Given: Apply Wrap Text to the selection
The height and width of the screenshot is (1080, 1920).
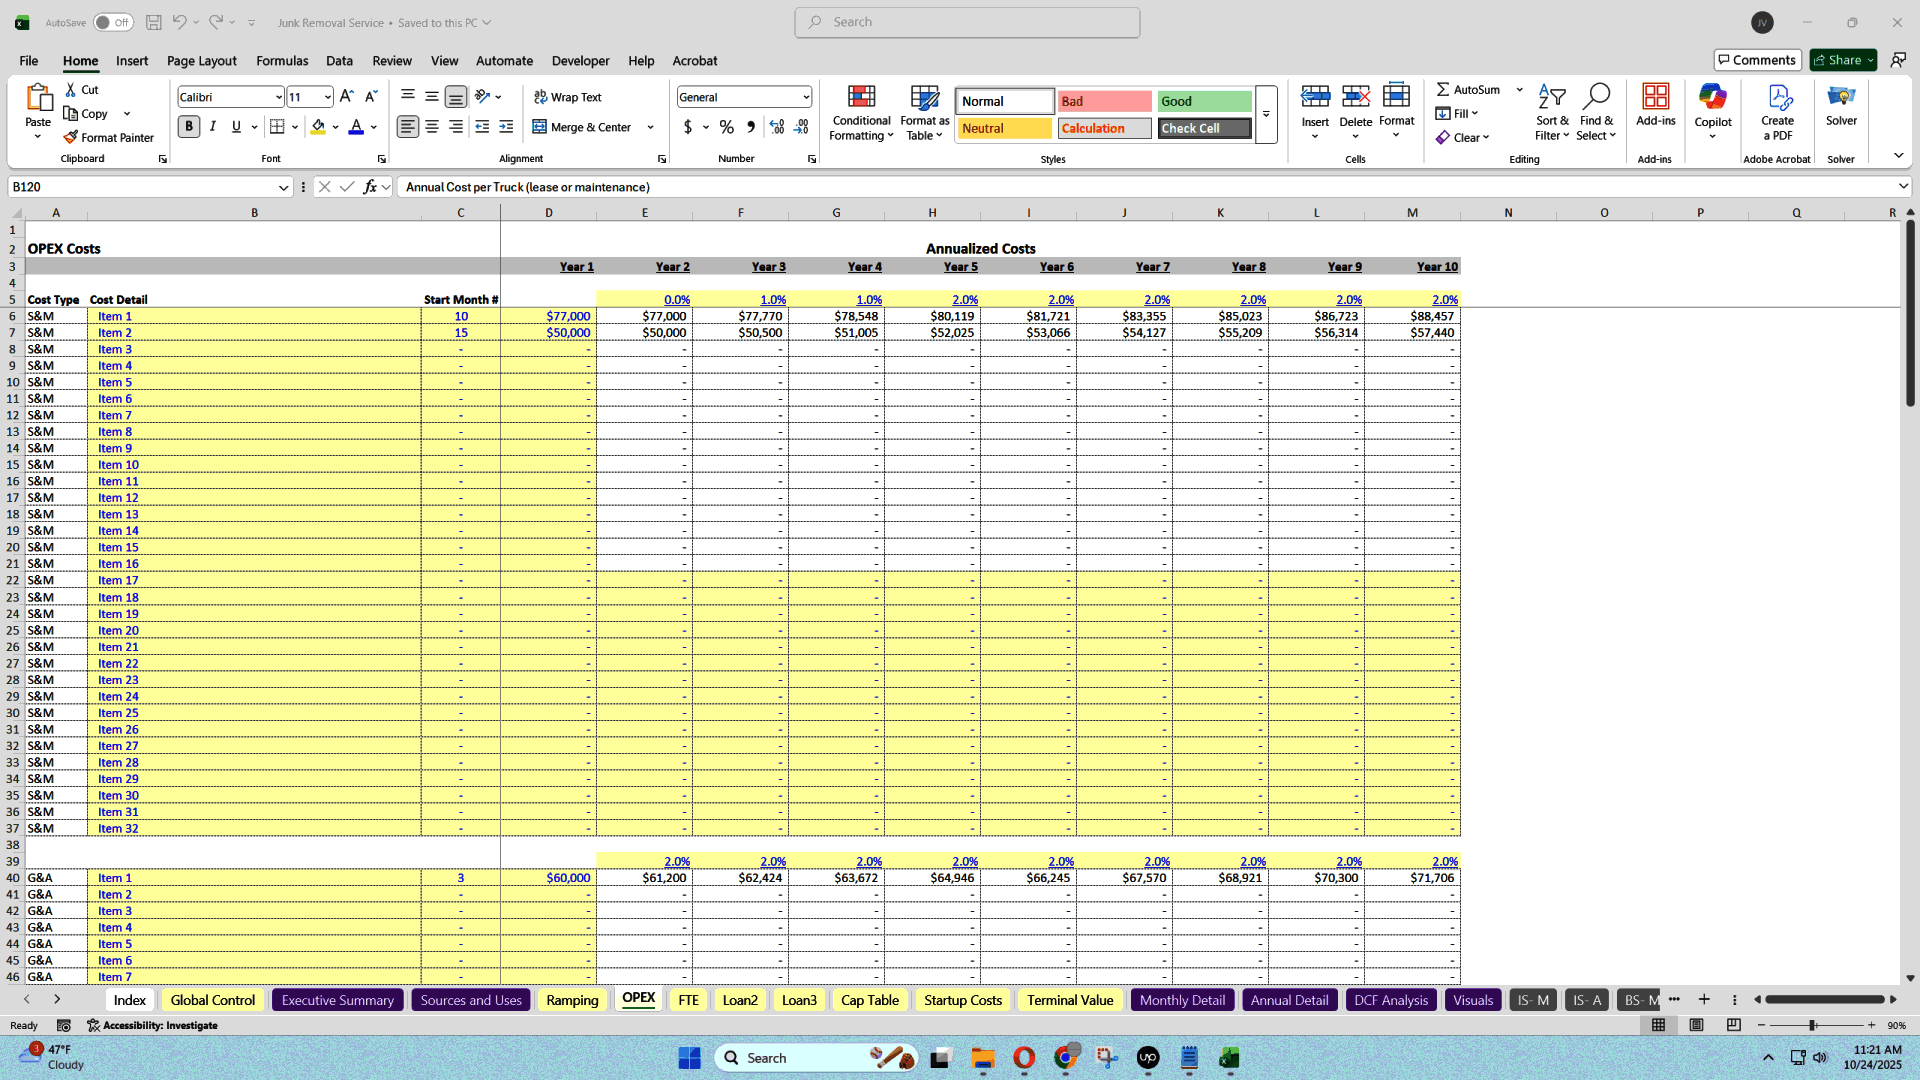Looking at the screenshot, I should [x=567, y=96].
